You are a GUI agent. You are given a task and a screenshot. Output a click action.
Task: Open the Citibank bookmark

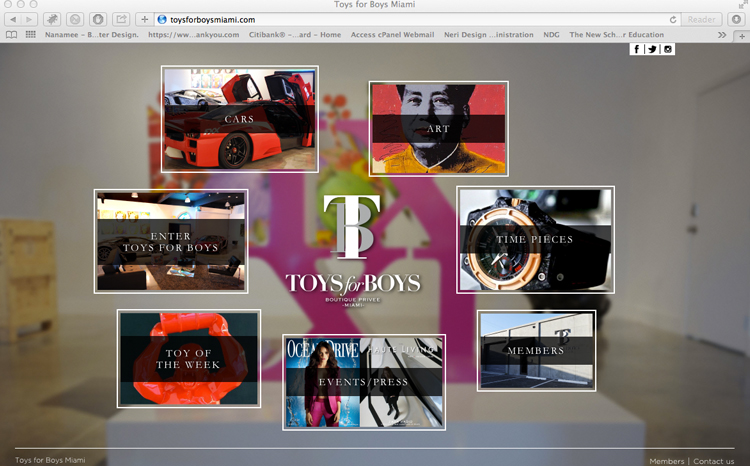(295, 34)
